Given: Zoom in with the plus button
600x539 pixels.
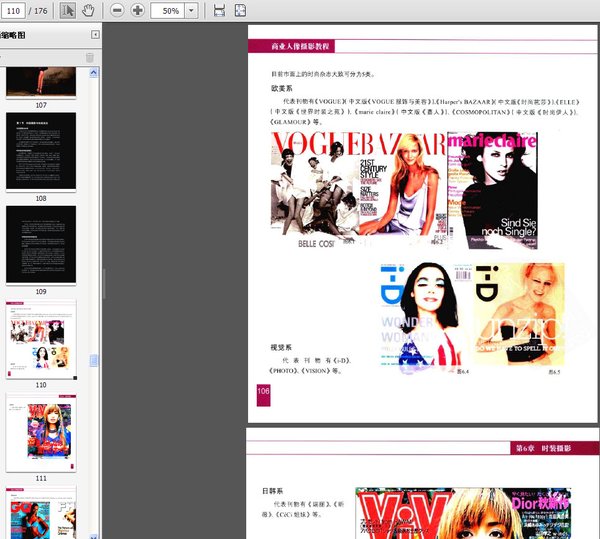Looking at the screenshot, I should 138,10.
